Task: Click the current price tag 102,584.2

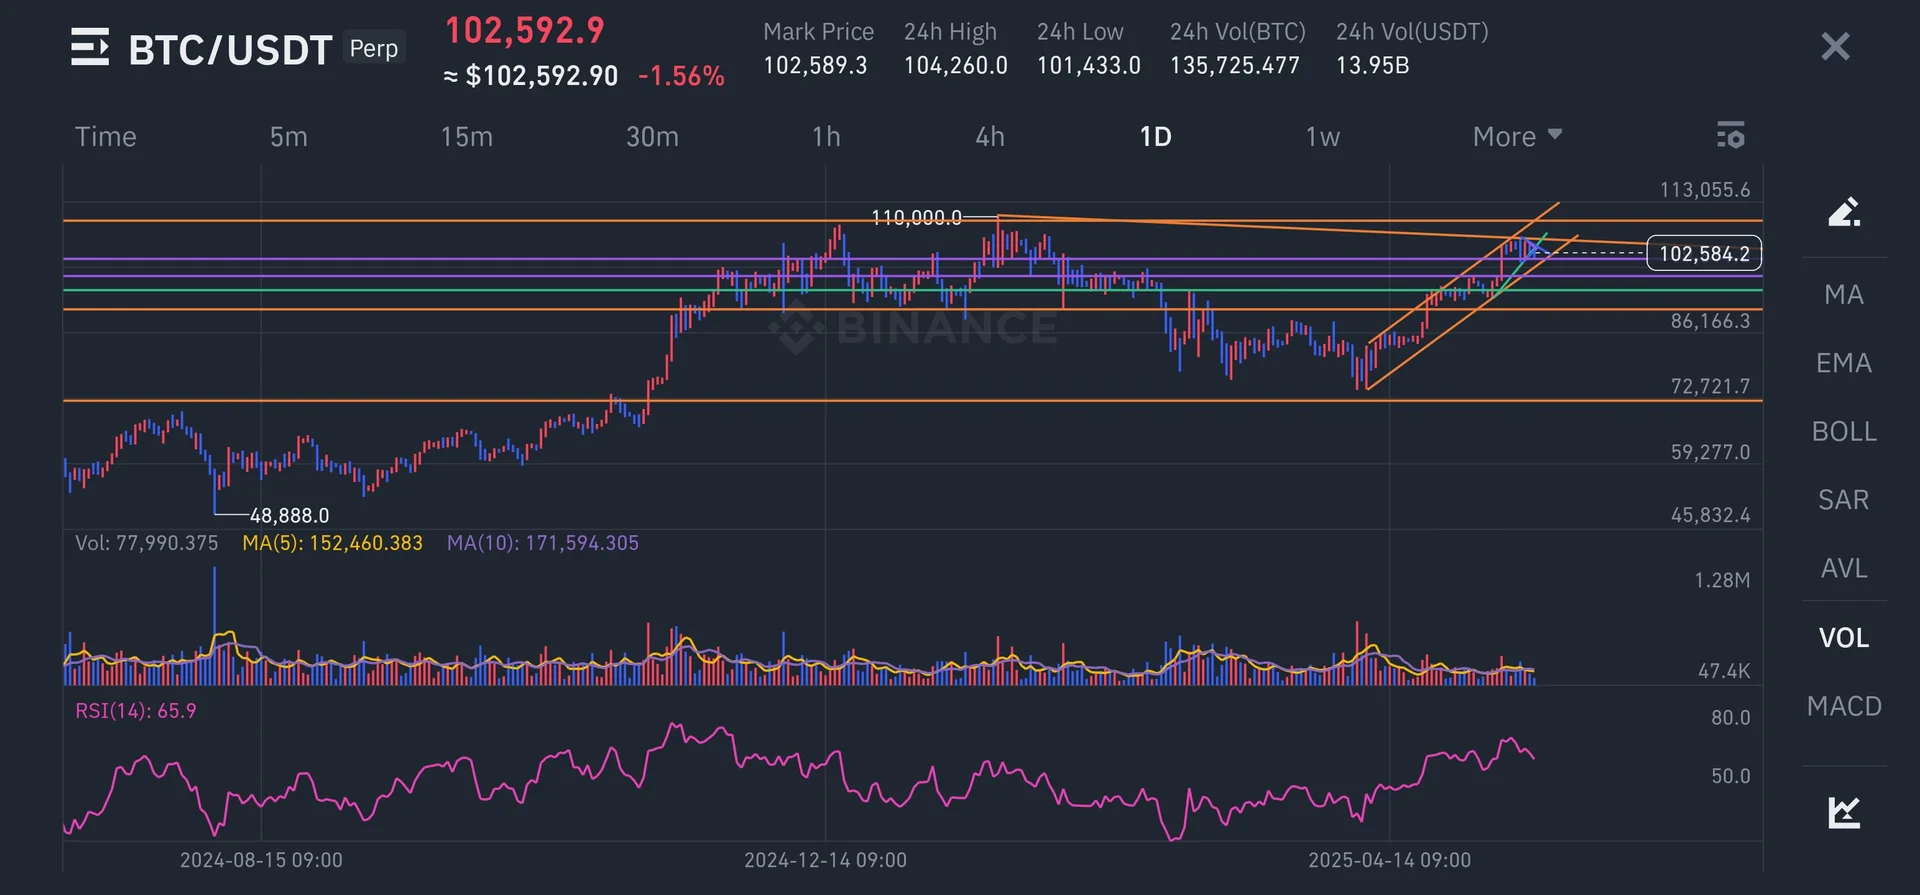Action: (1704, 254)
